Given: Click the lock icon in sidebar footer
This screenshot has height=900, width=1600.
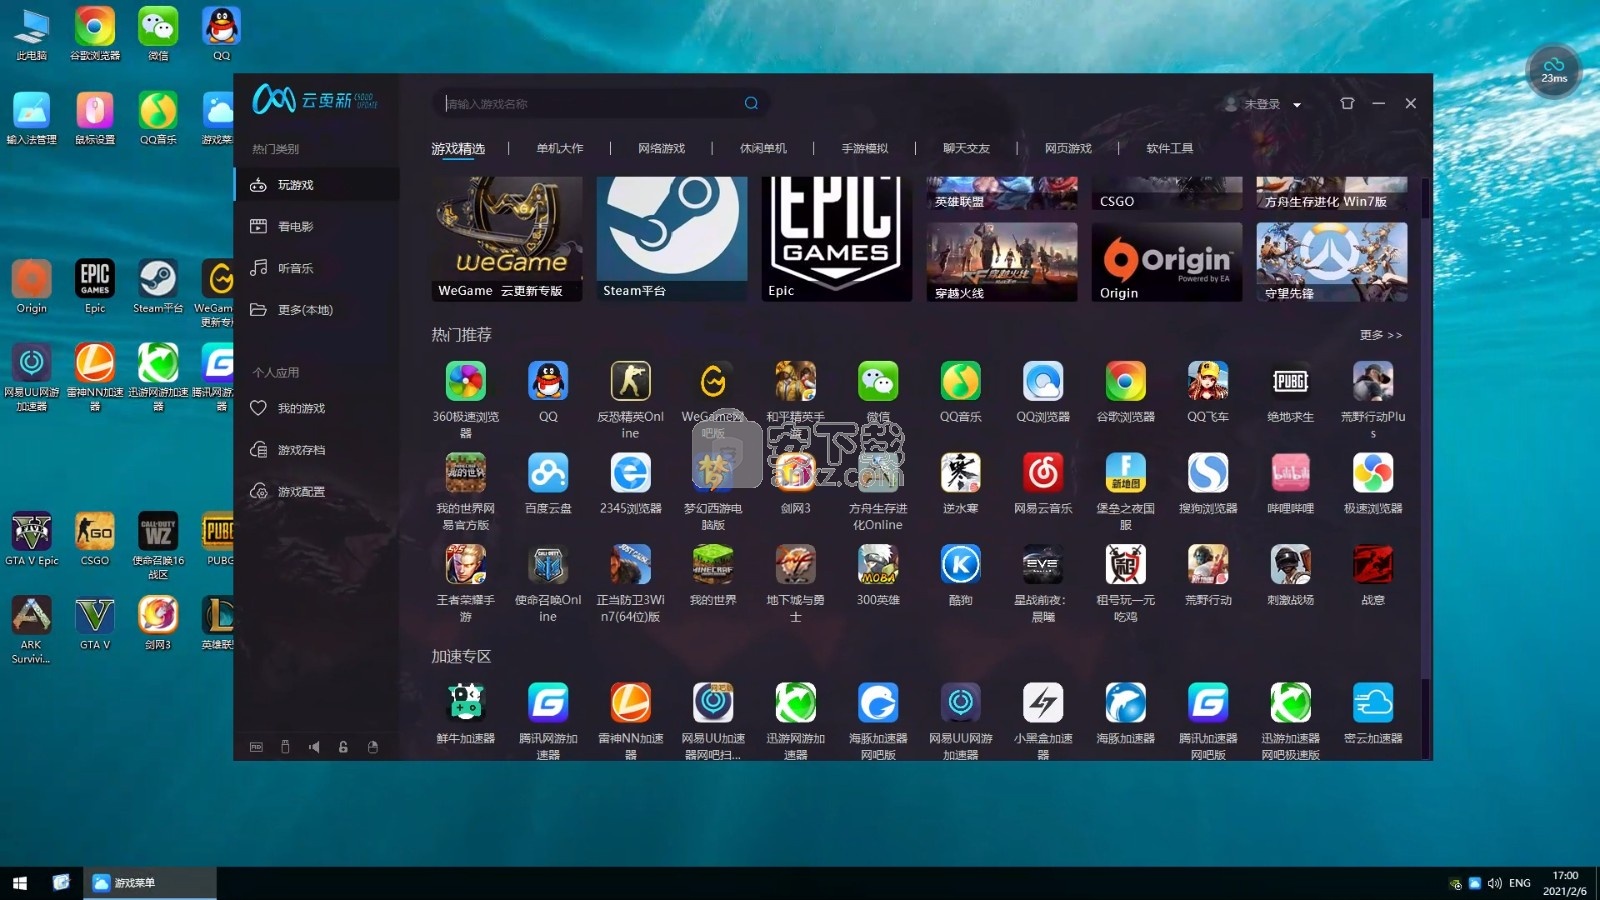Looking at the screenshot, I should tap(343, 747).
